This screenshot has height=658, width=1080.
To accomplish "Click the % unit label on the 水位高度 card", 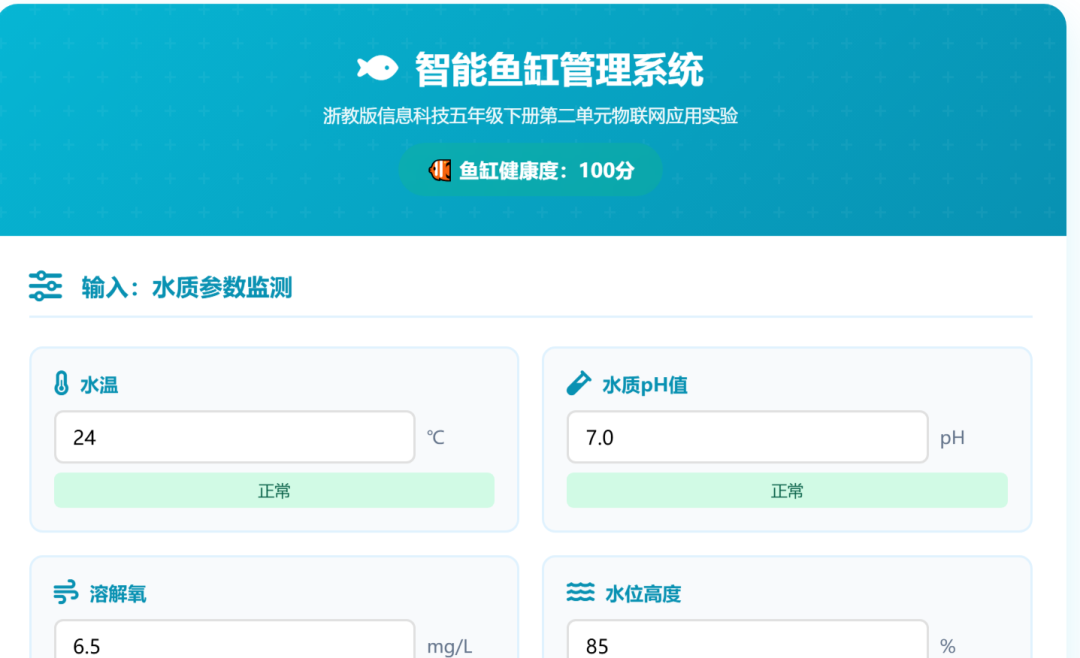I will tap(950, 645).
